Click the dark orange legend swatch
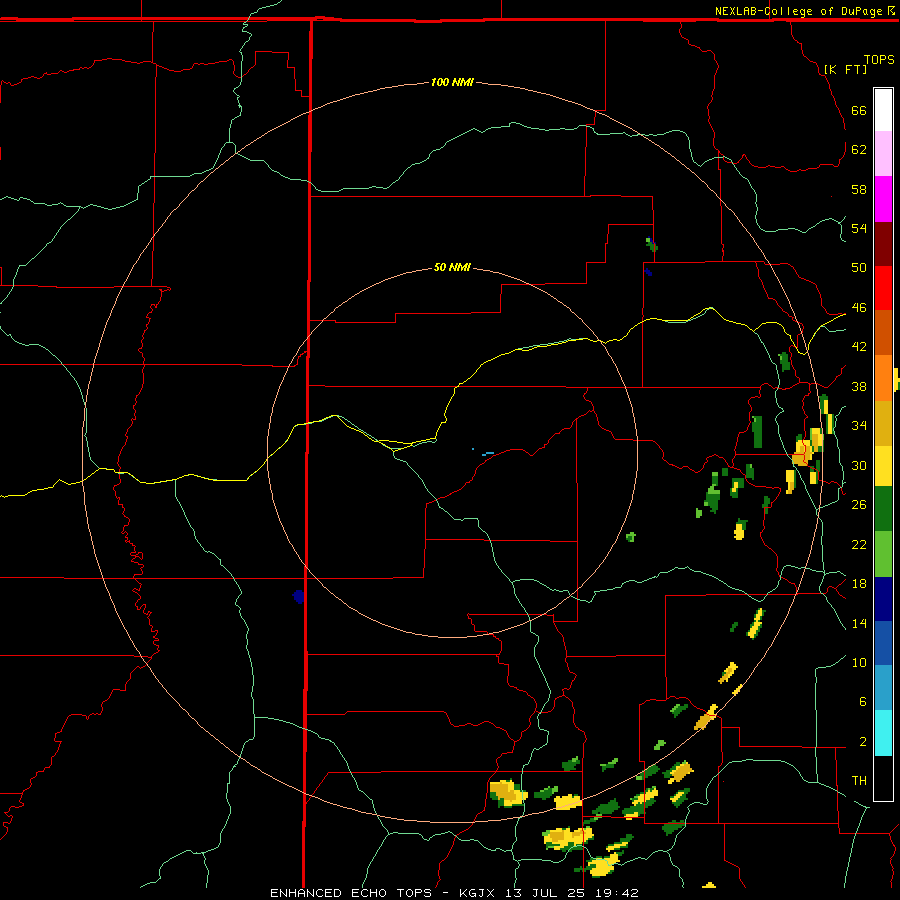The height and width of the screenshot is (900, 900). [x=883, y=333]
